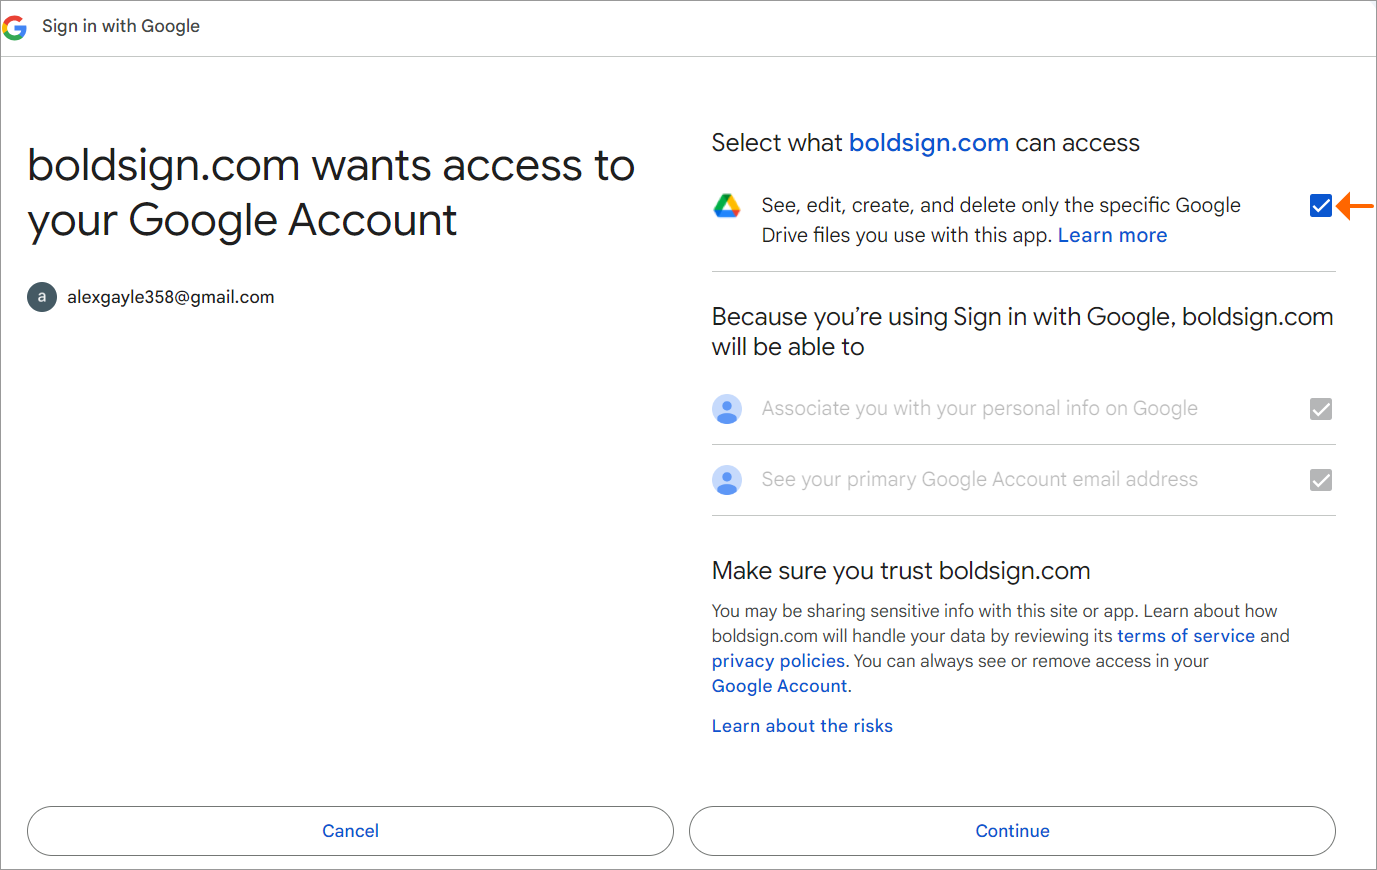Click the Google Account link
Screen dimensions: 1377x870
pyautogui.click(x=778, y=686)
